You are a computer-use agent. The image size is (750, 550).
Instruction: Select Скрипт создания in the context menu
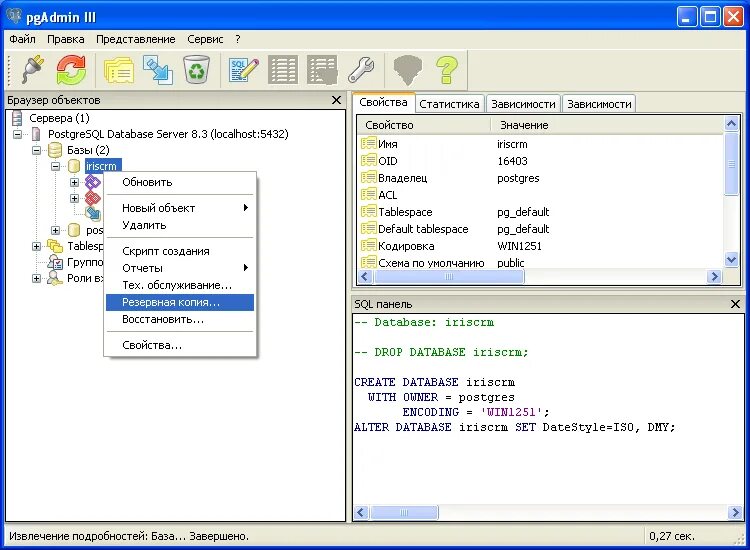click(x=180, y=251)
